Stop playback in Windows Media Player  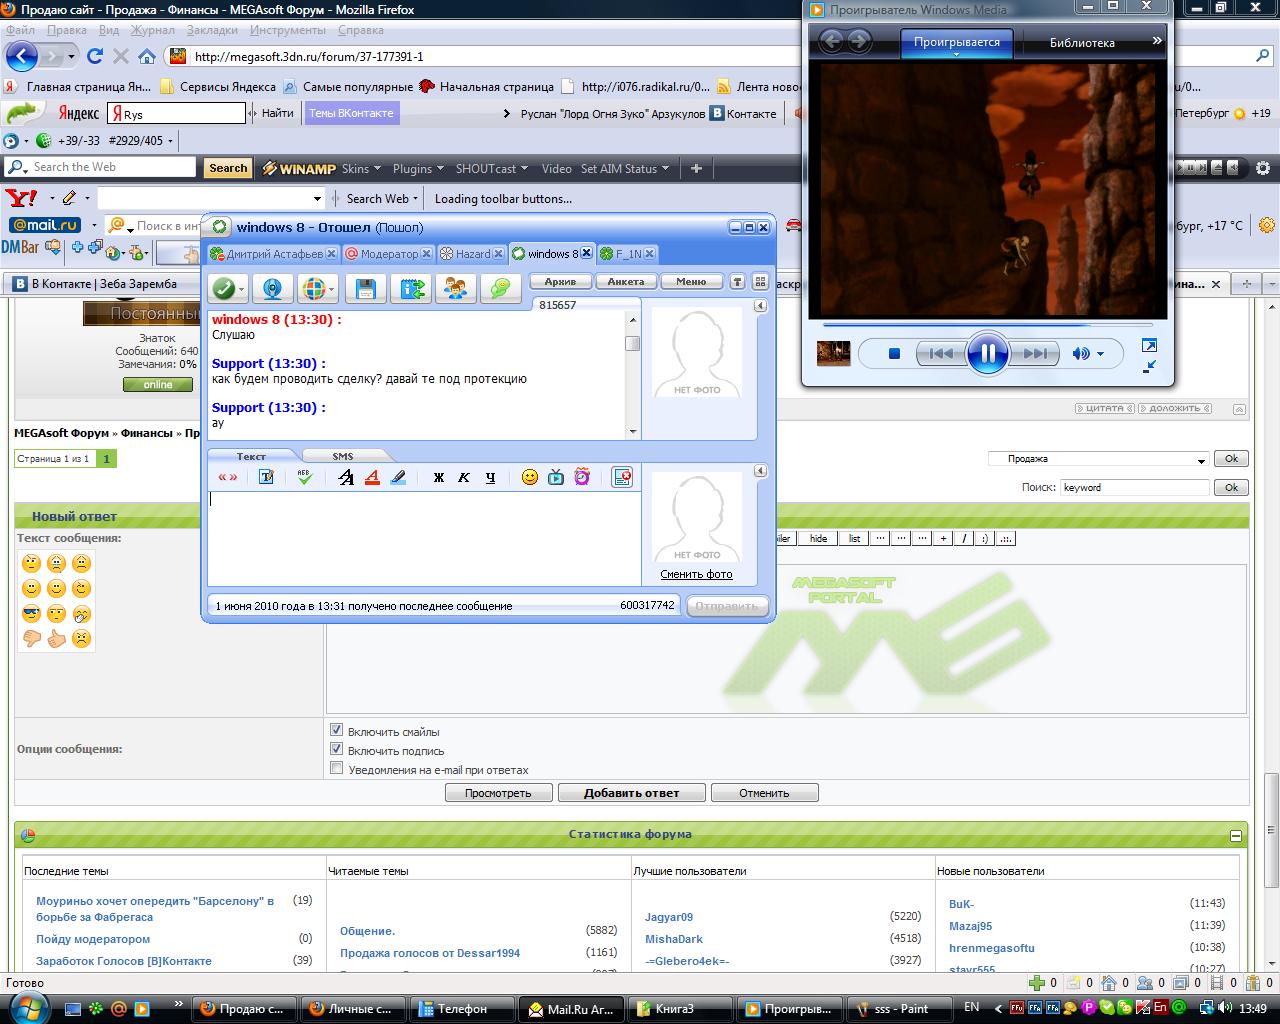point(895,353)
